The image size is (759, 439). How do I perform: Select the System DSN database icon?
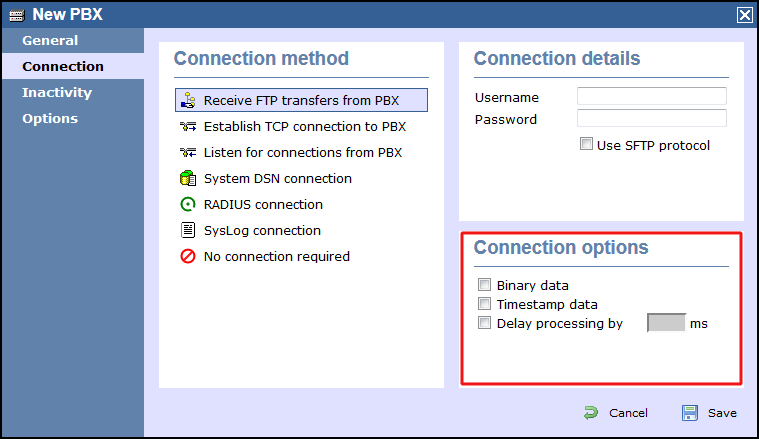tap(188, 178)
